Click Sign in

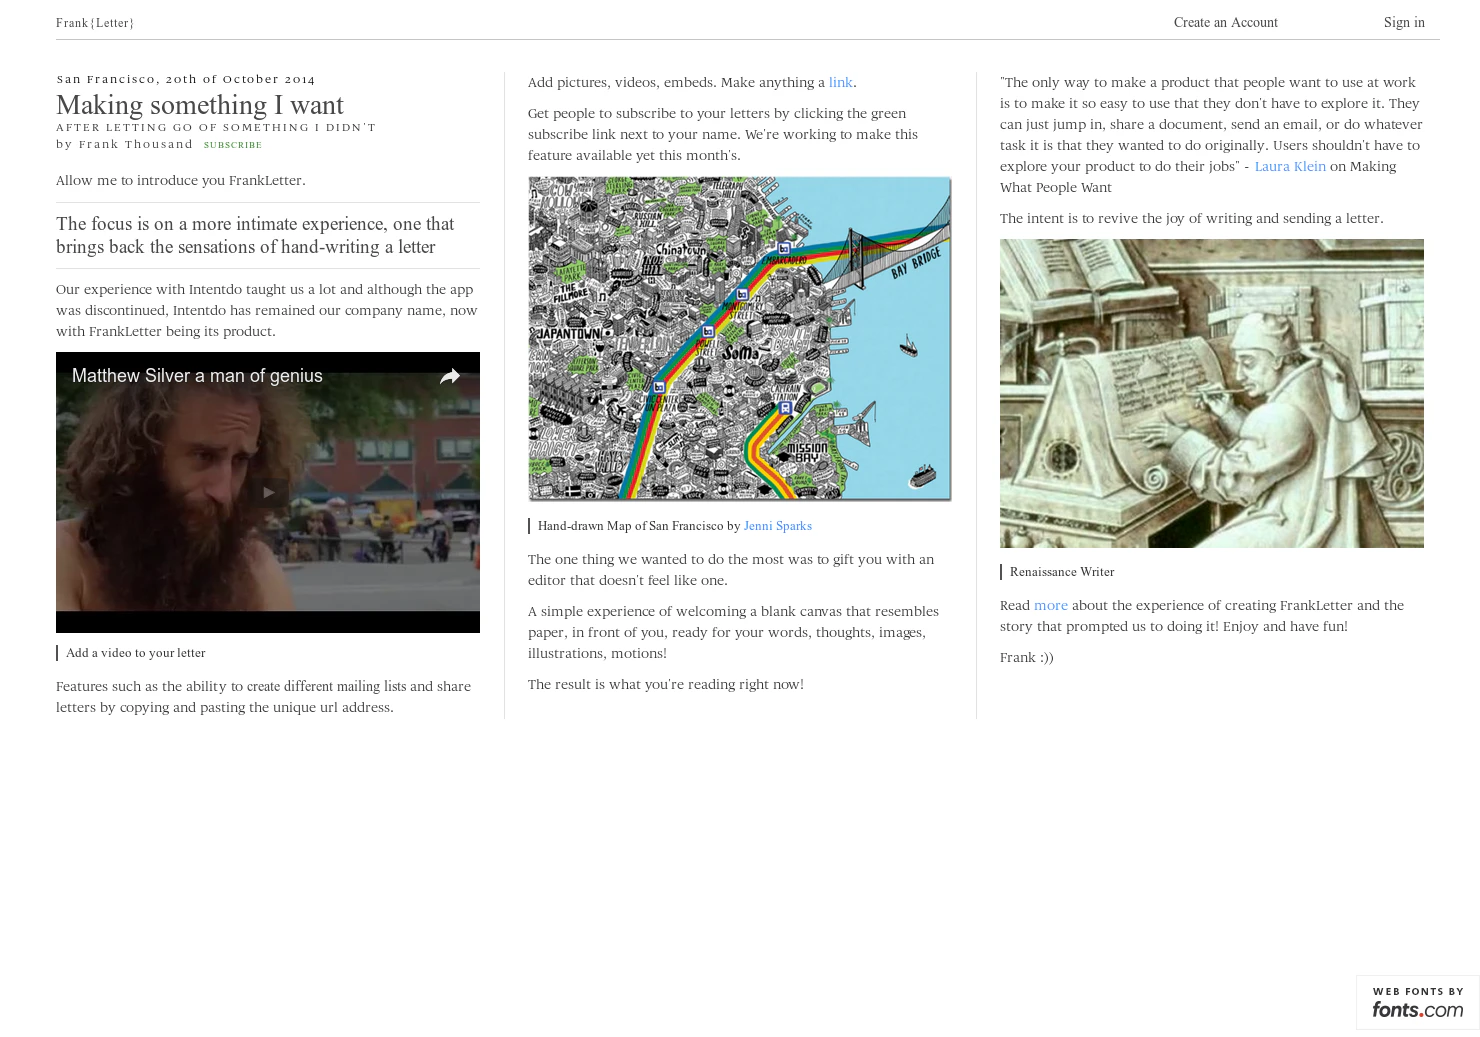1404,22
